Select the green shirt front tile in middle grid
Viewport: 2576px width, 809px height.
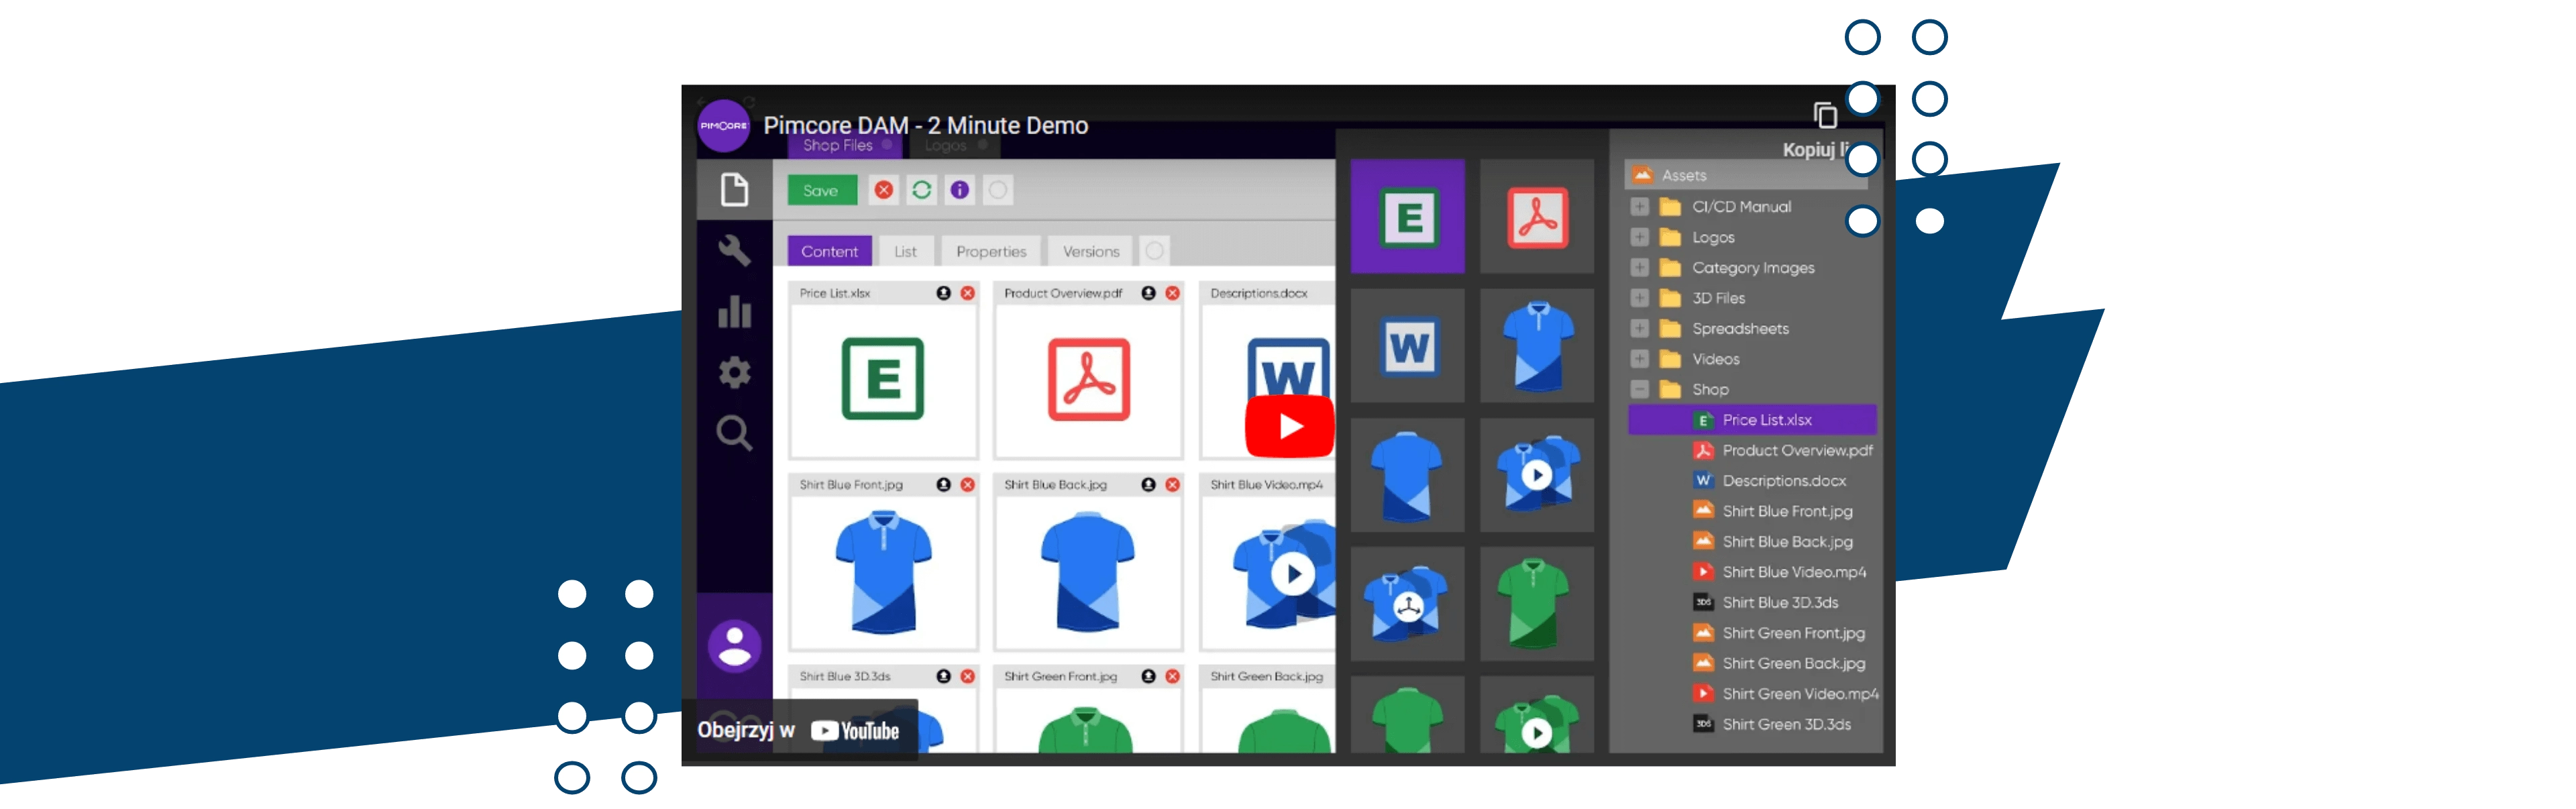(1537, 604)
